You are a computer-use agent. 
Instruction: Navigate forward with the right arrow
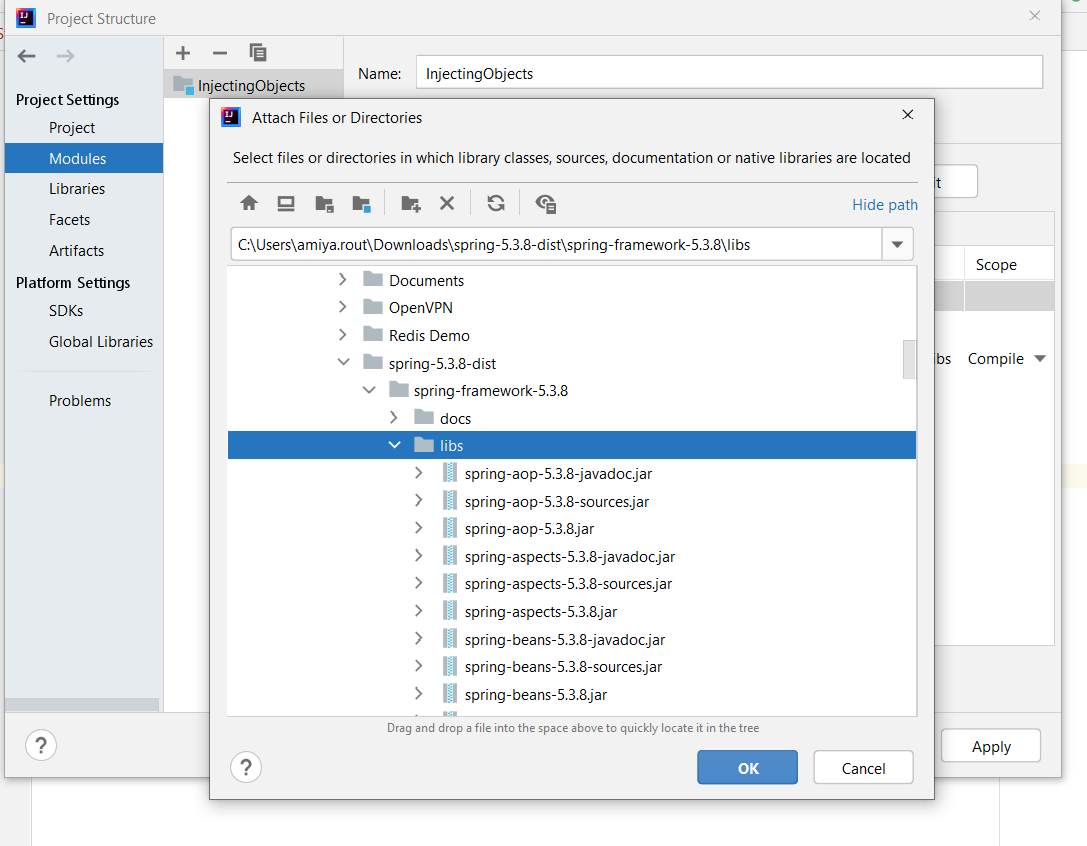tap(65, 55)
